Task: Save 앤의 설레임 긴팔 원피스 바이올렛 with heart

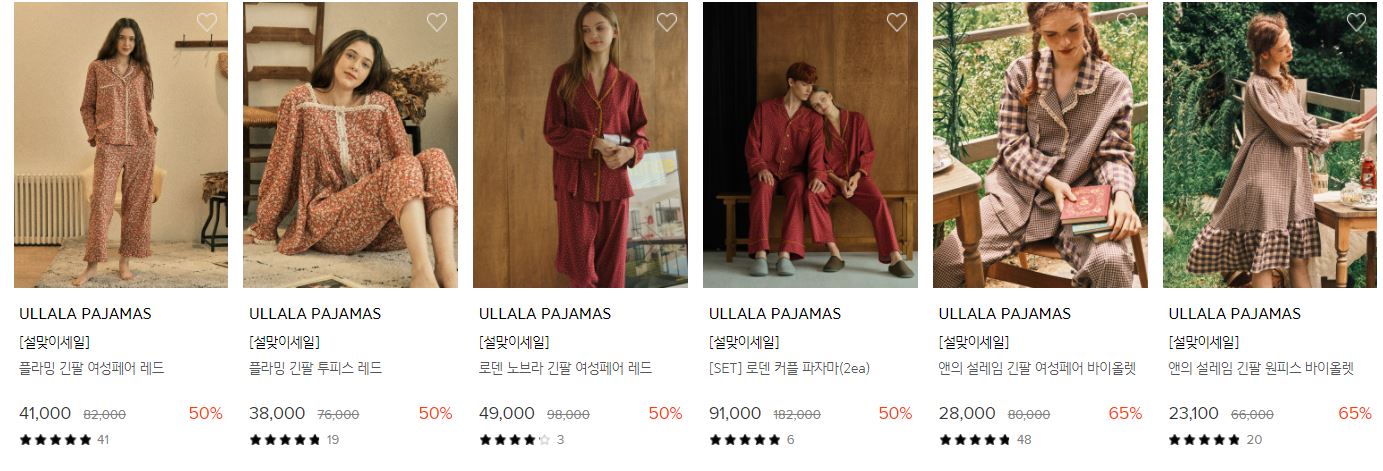Action: [1357, 22]
